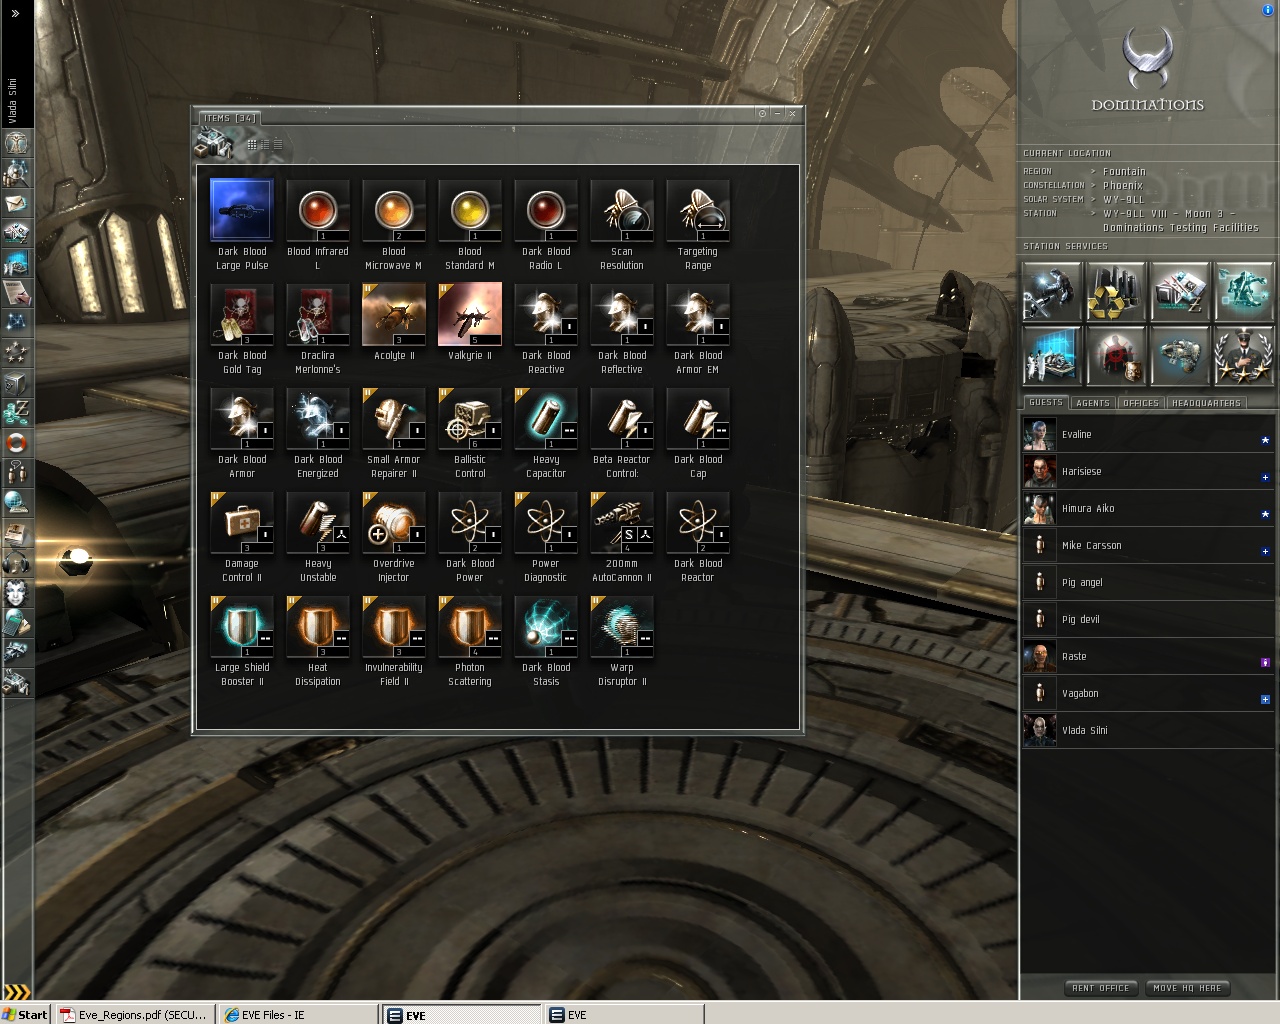
Task: Open the mail envelope icon in sidebar
Action: tap(17, 203)
